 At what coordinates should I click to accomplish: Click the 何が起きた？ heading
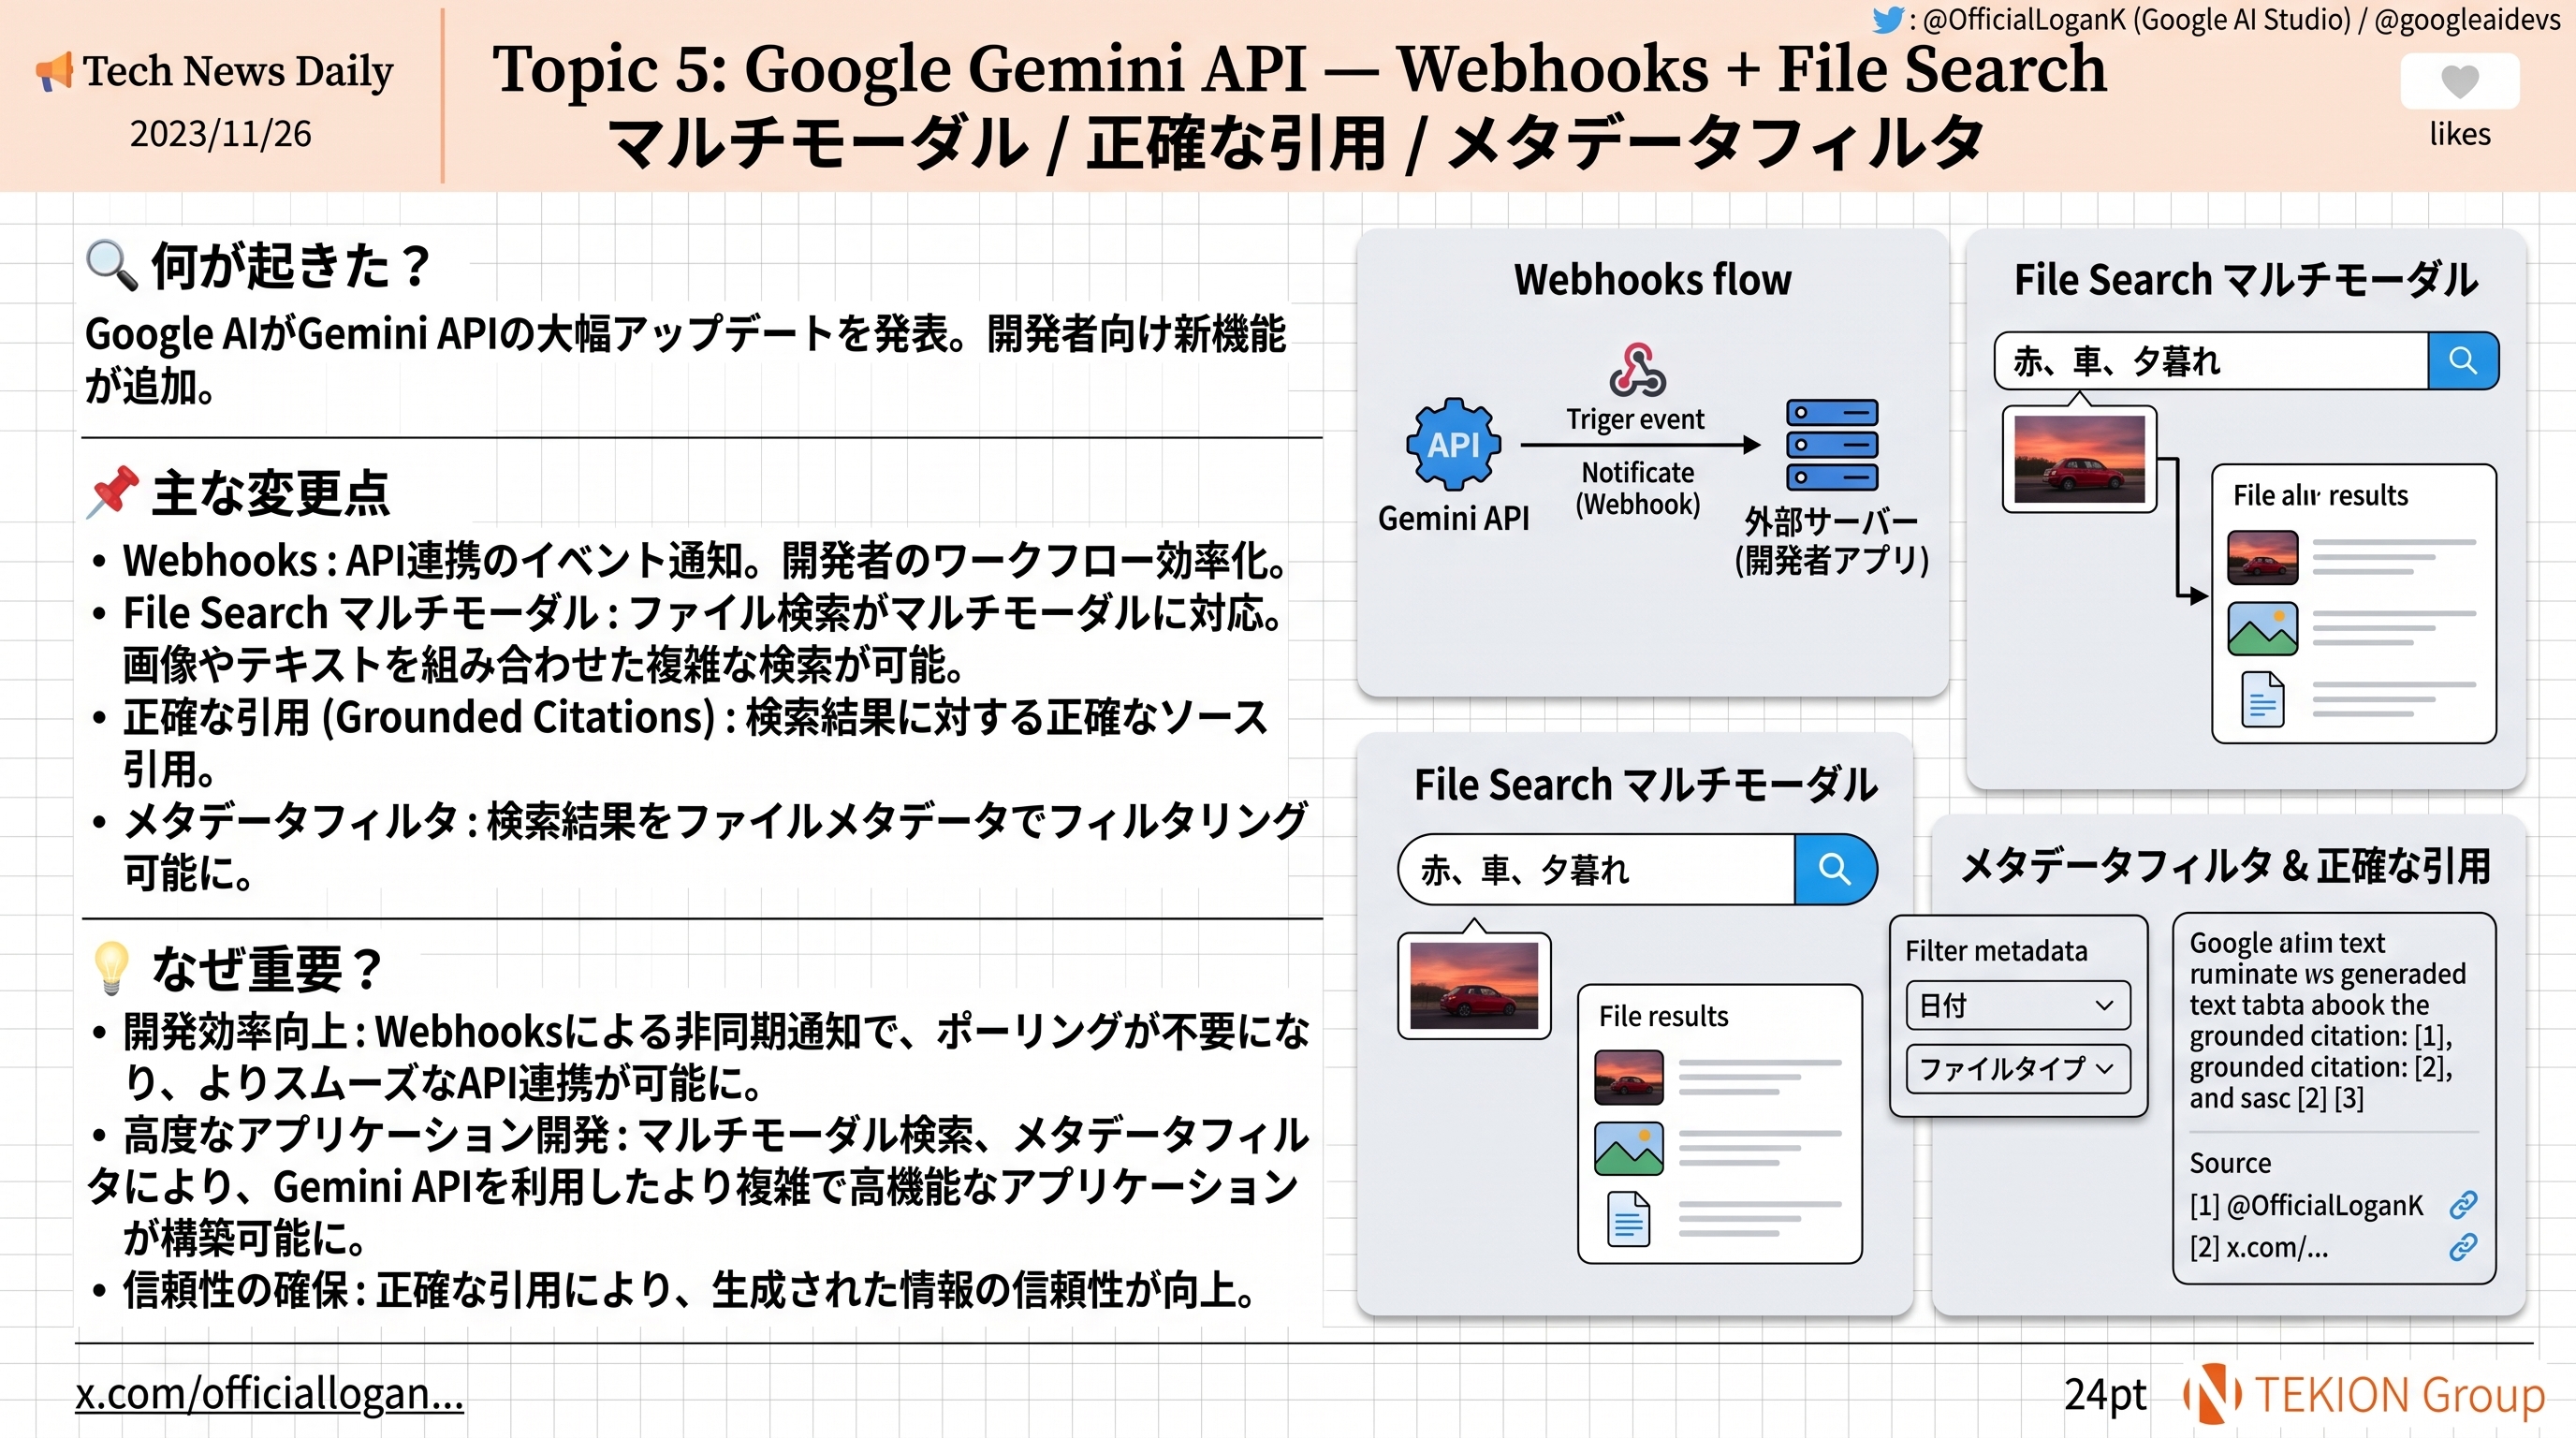292,265
